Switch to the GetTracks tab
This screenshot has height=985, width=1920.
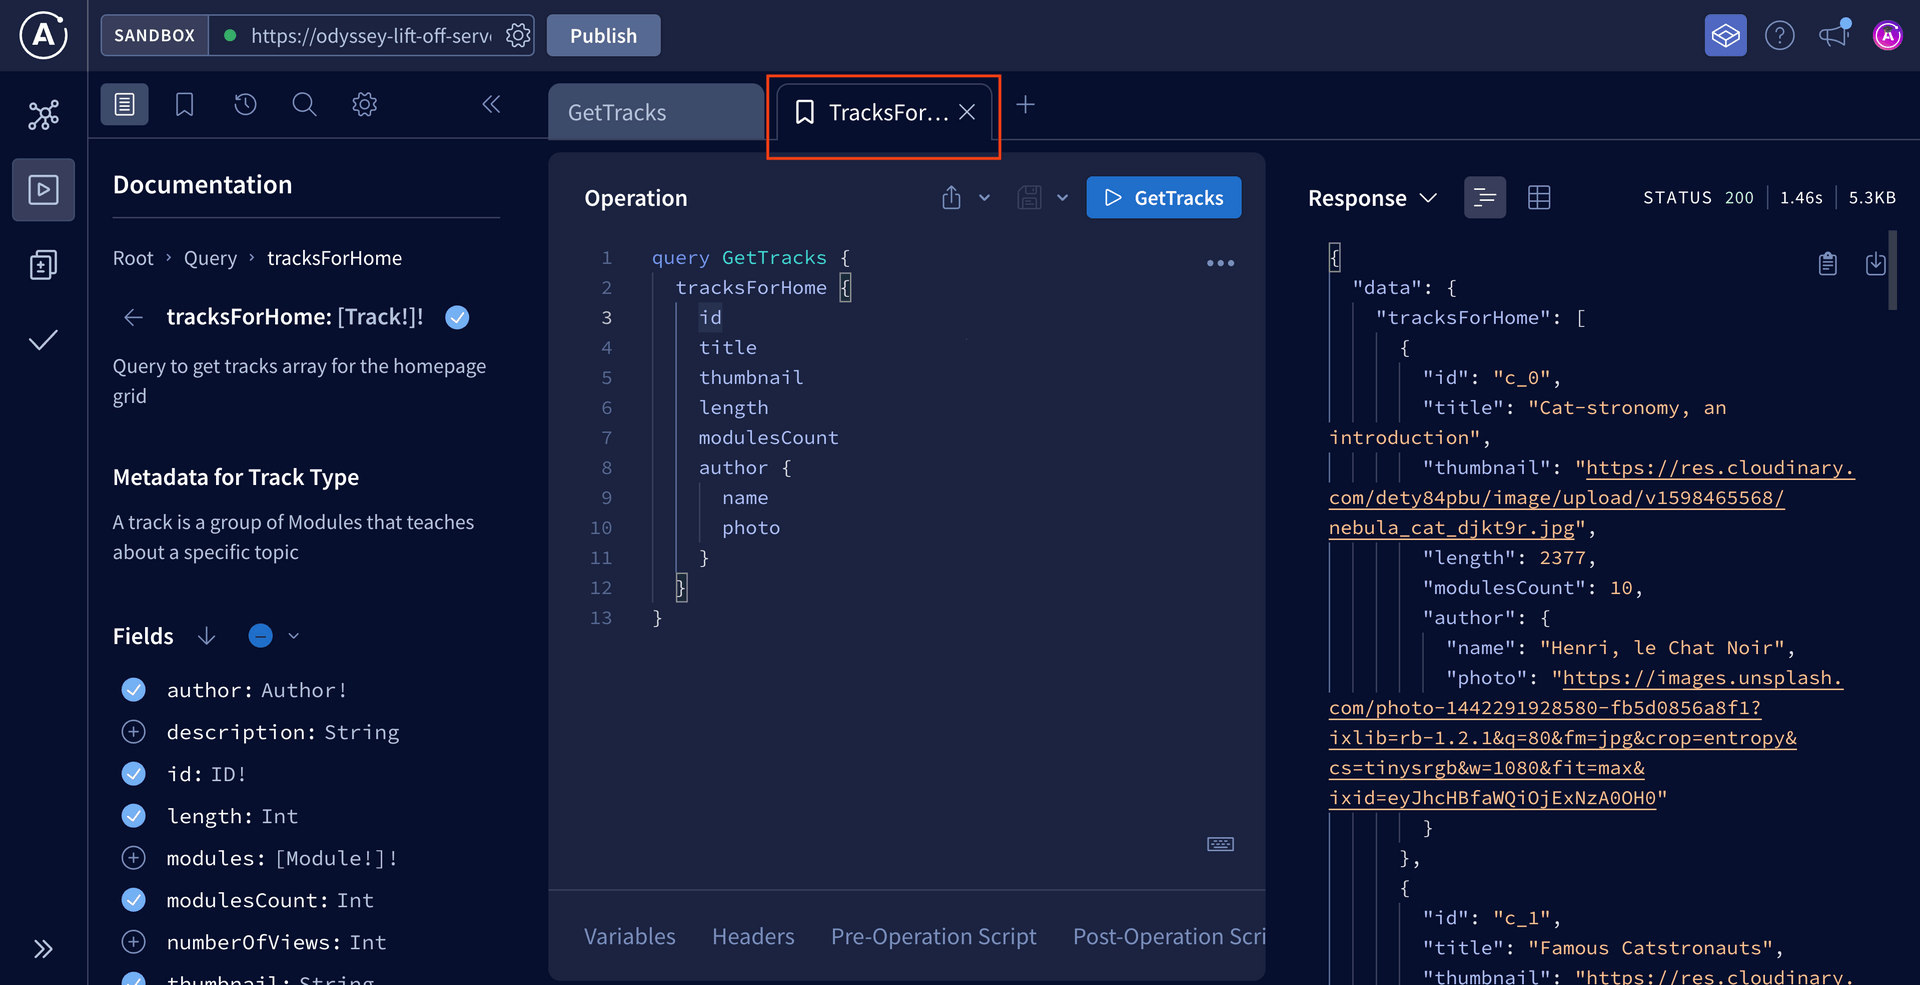tap(616, 112)
